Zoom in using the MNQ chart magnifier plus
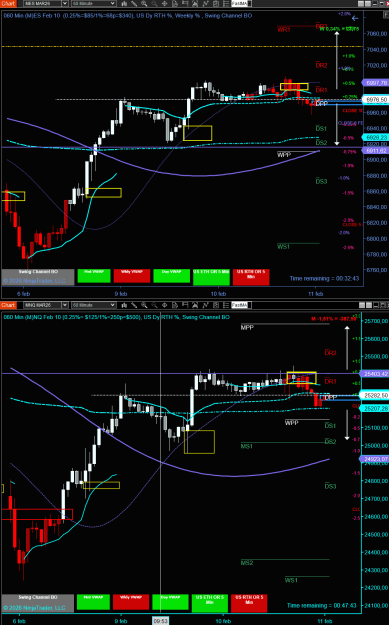Image resolution: width=389 pixels, height=625 pixels. click(x=144, y=305)
